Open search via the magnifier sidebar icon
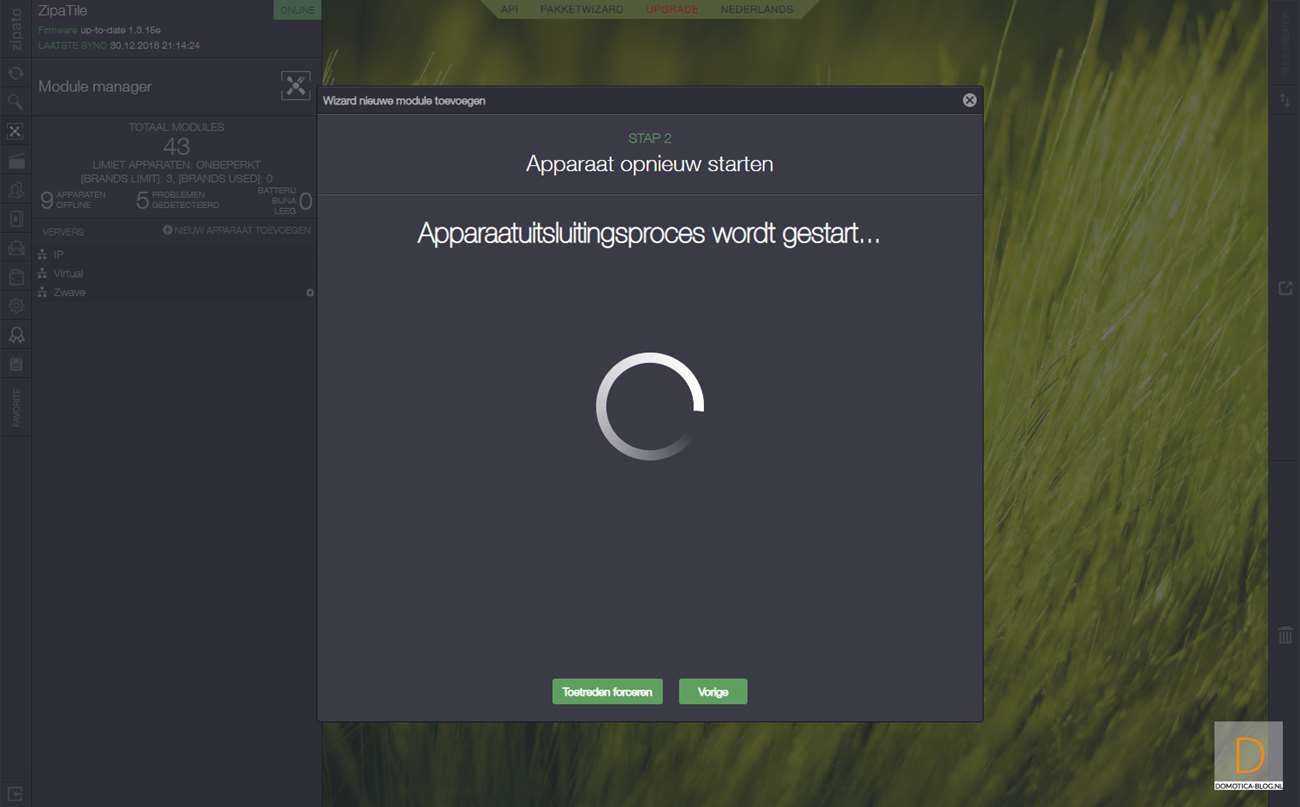This screenshot has height=807, width=1300. pyautogui.click(x=16, y=102)
